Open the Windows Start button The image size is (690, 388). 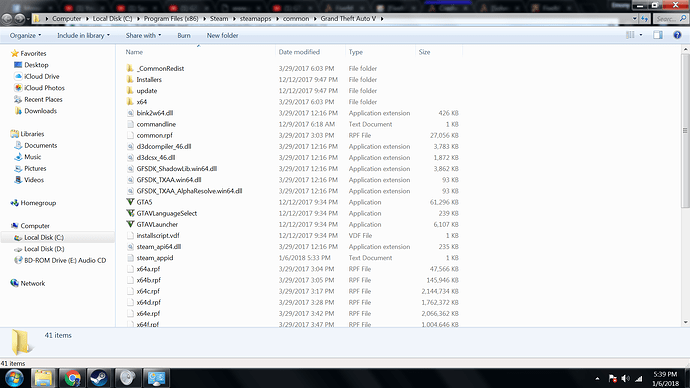point(14,378)
